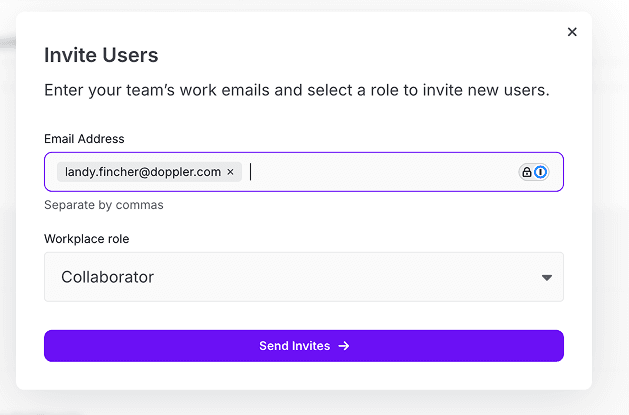Image resolution: width=629 pixels, height=415 pixels.
Task: Focus the empty area of Email Address field
Action: click(x=381, y=172)
